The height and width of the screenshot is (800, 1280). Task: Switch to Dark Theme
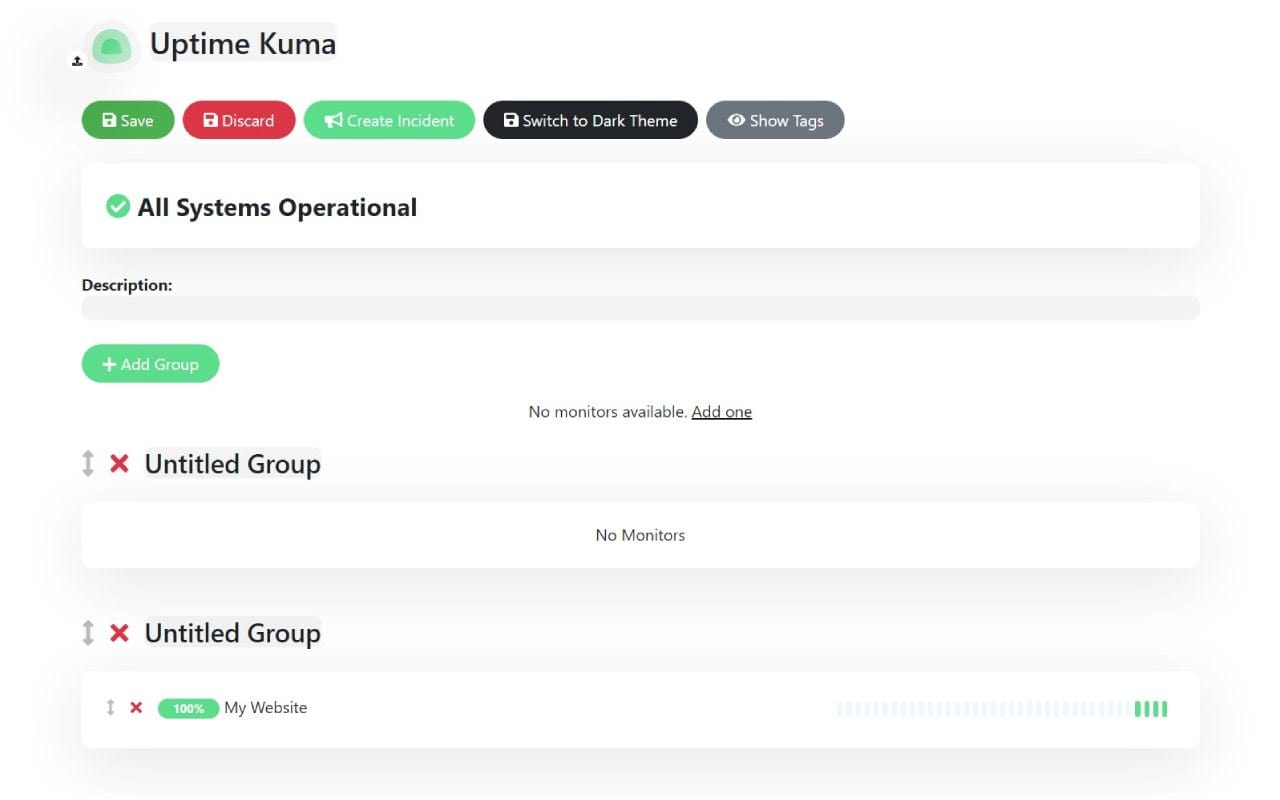pos(590,120)
